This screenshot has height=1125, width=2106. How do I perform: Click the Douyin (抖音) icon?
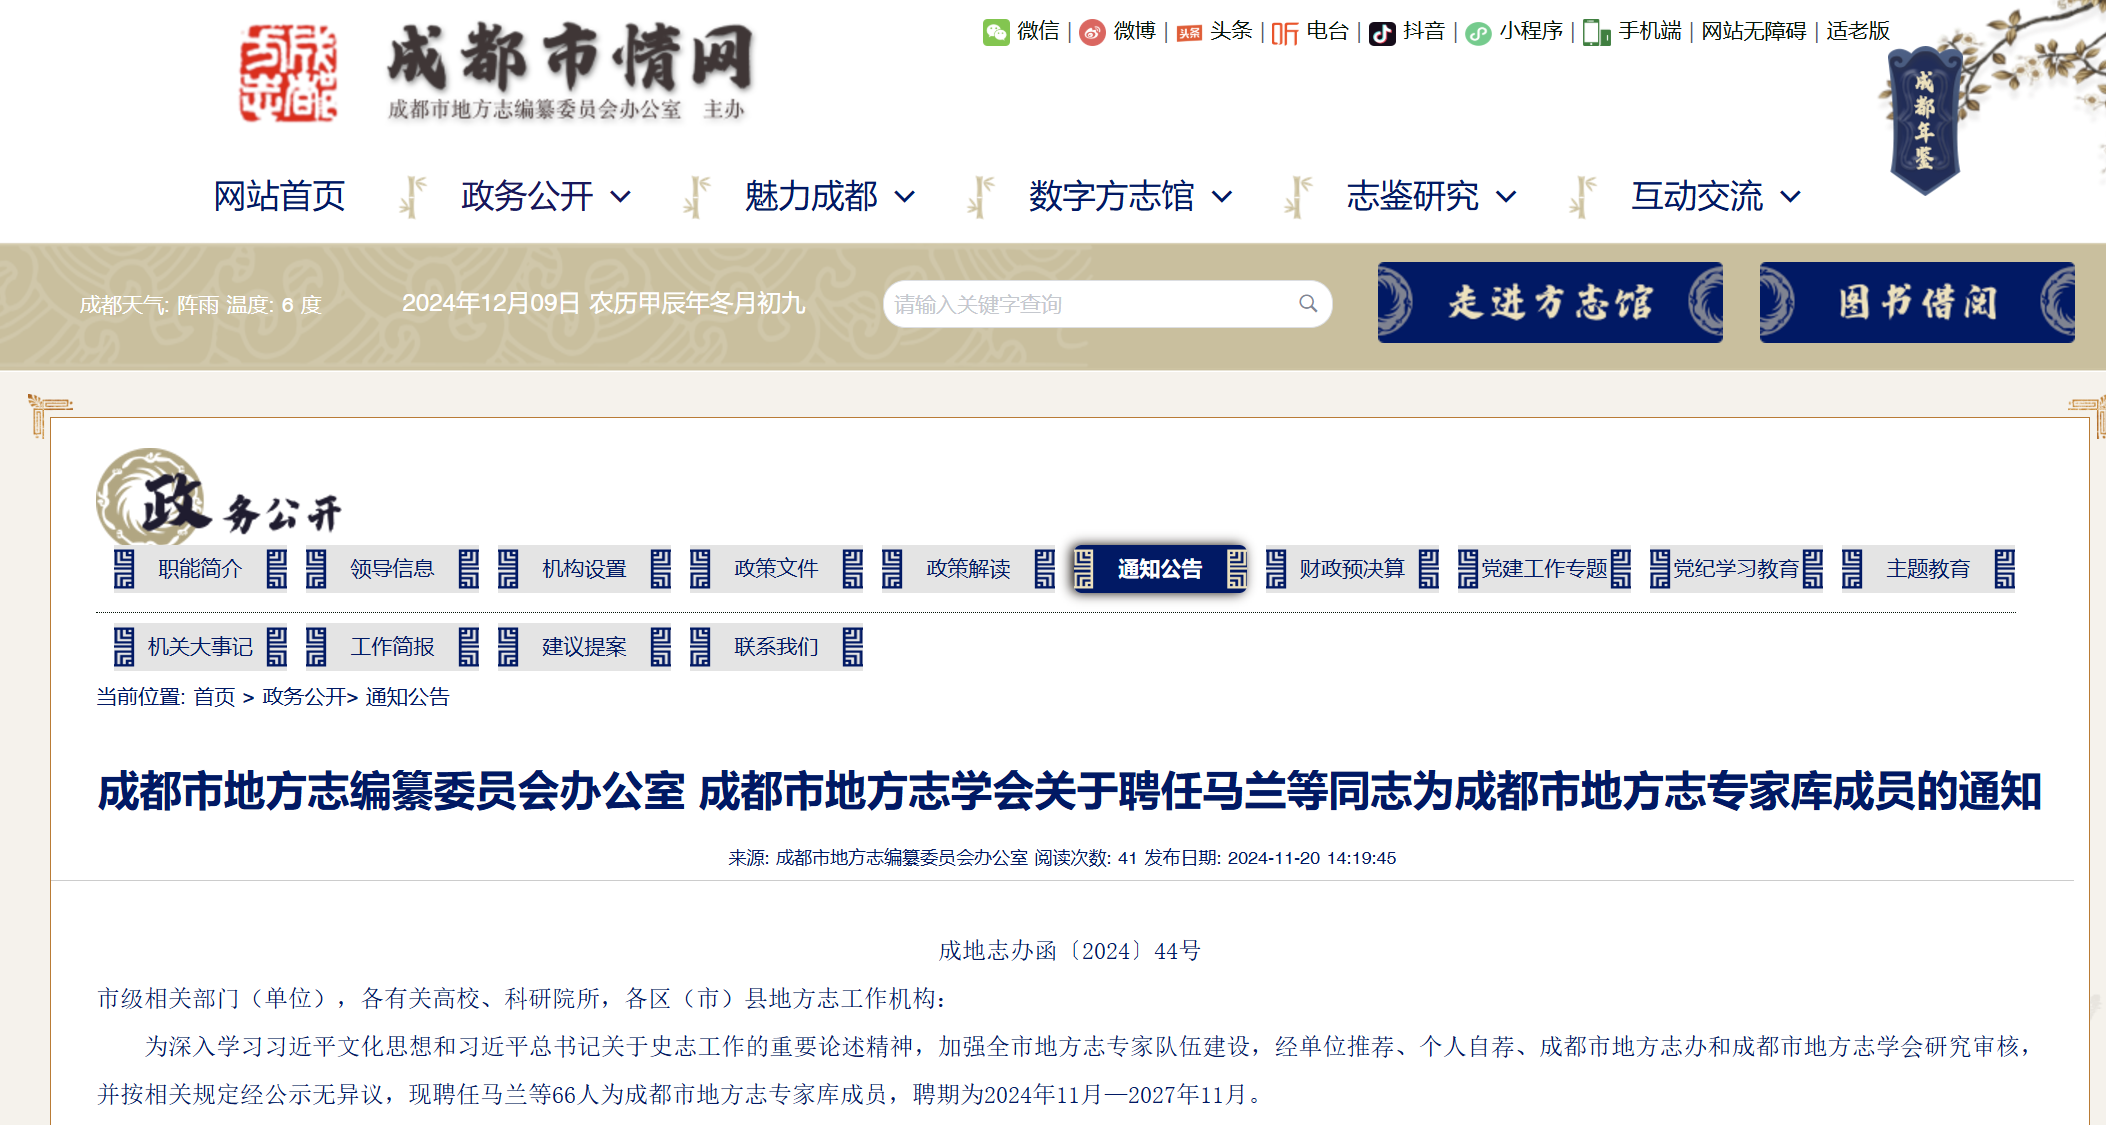(1382, 33)
